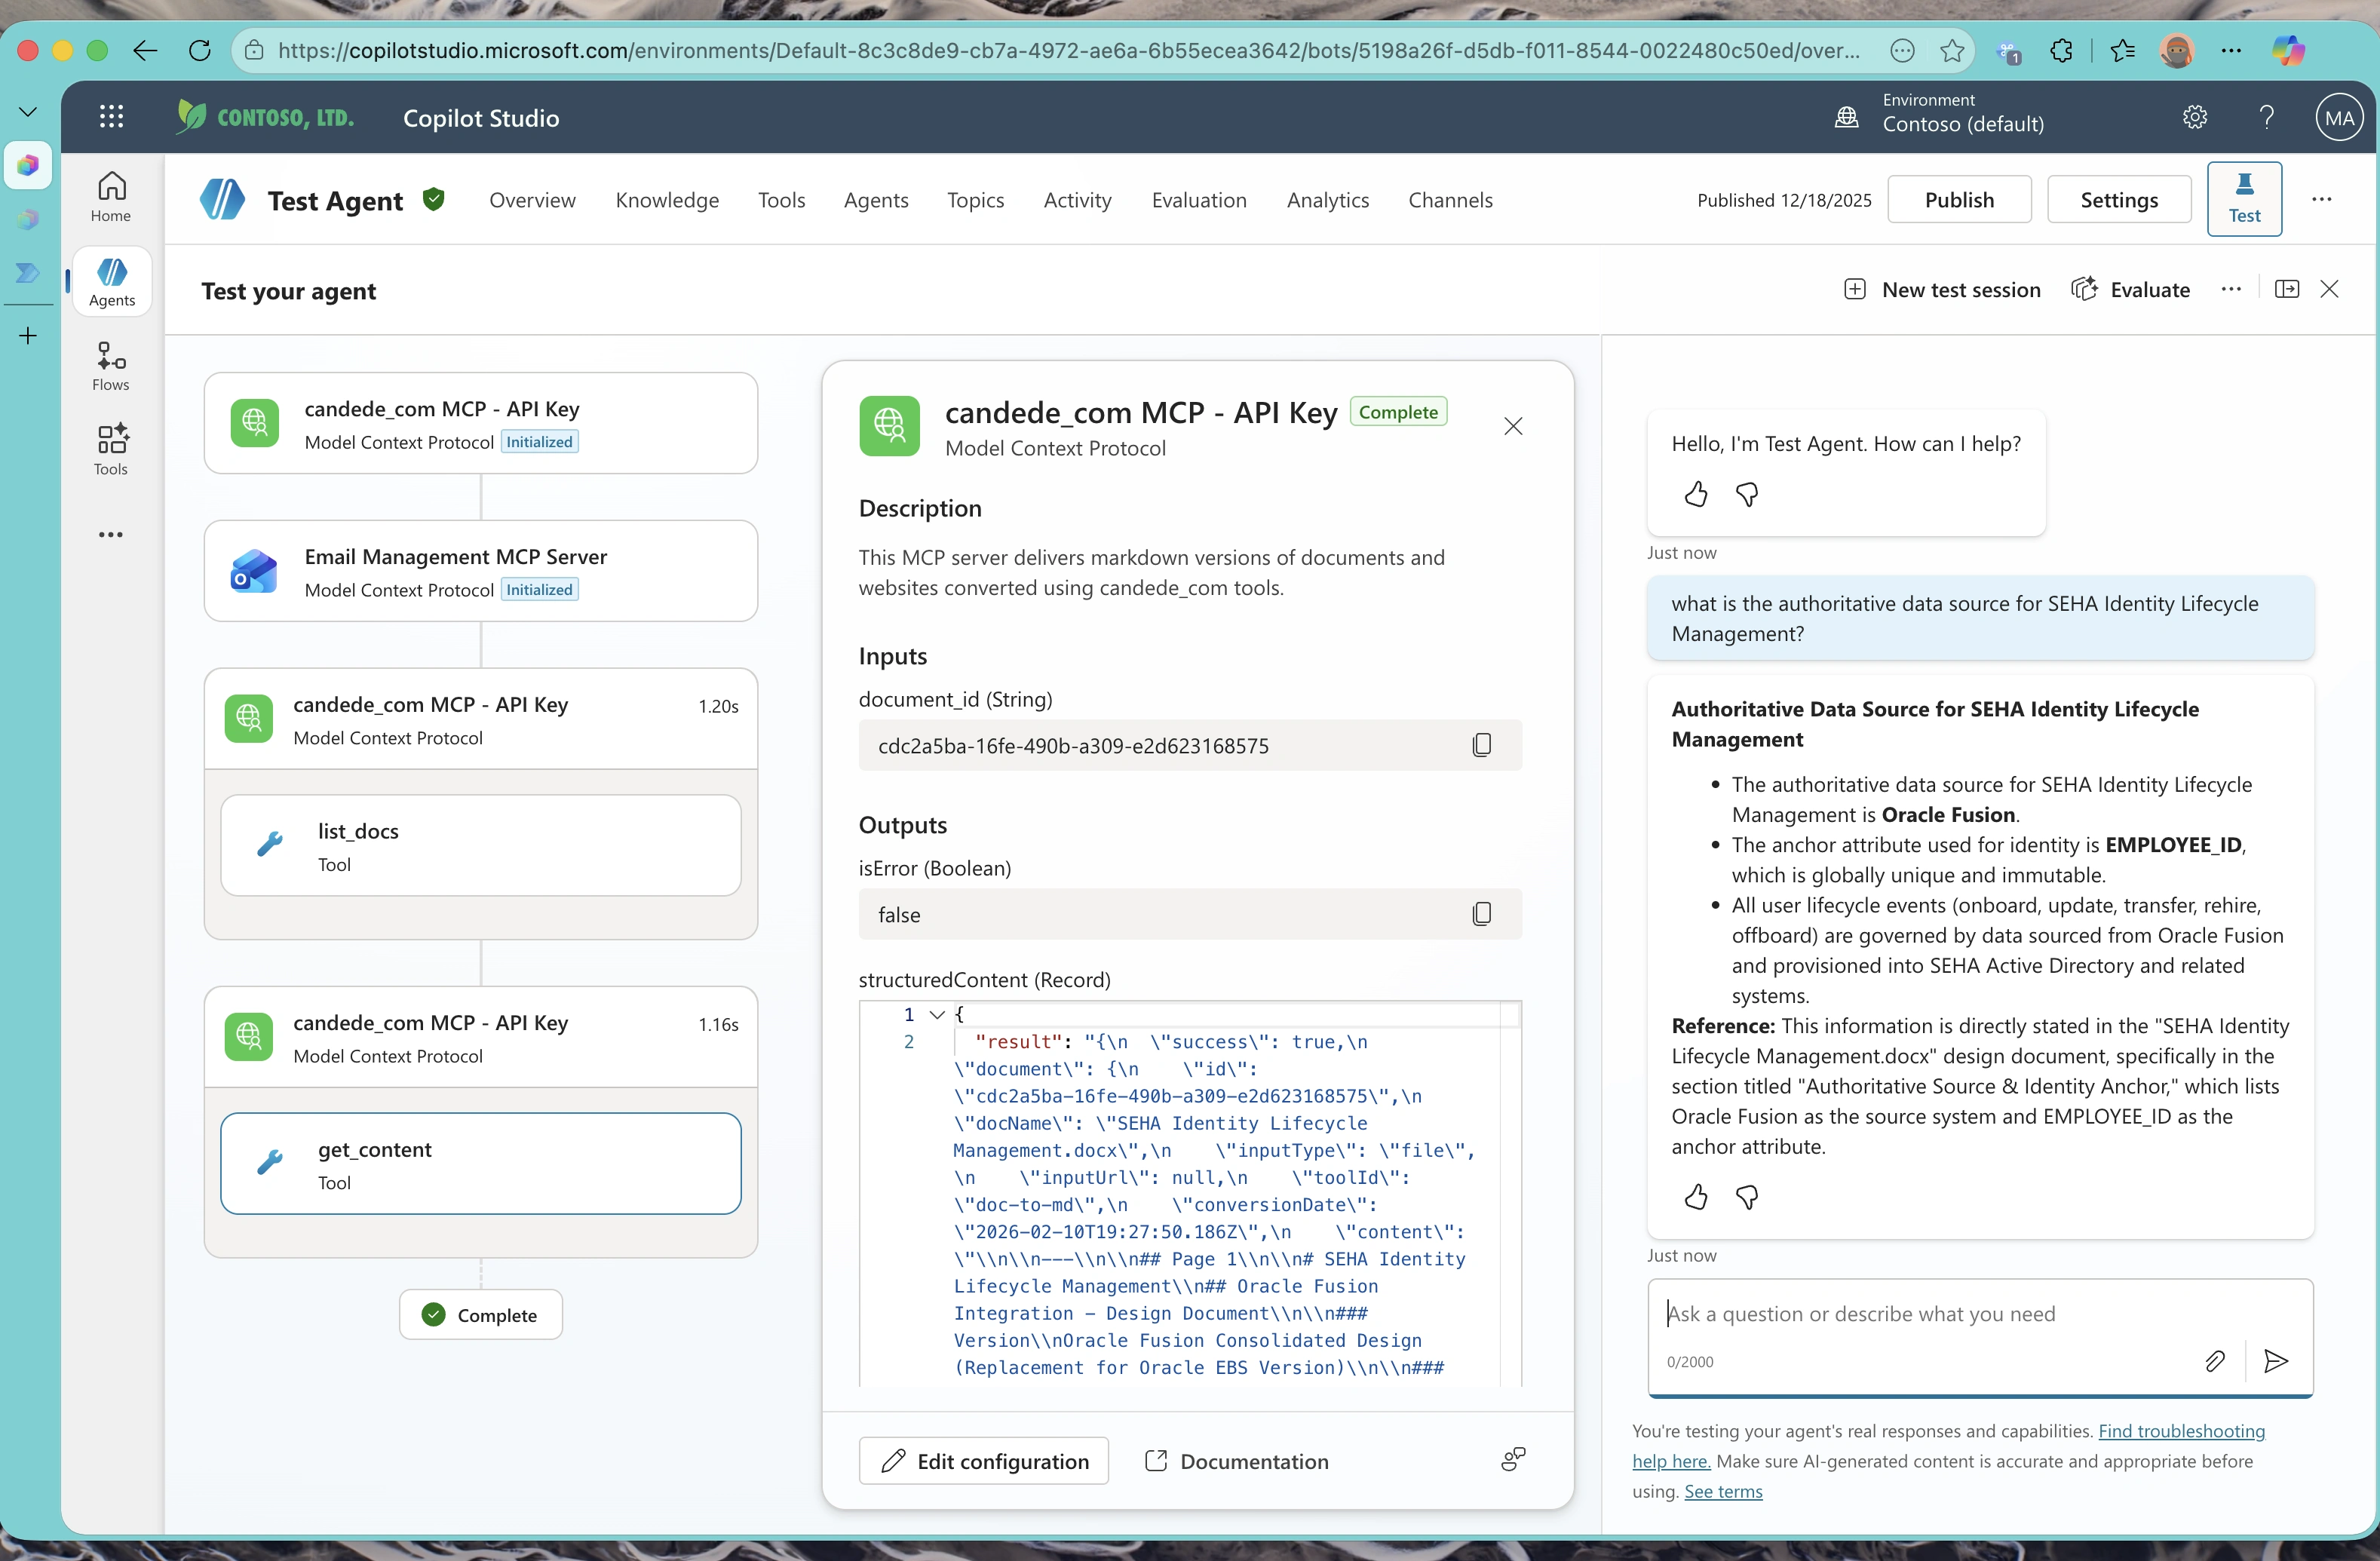Screen dimensions: 2380x1561
Task: Thumbs up the Oracle Fusion answer
Action: click(x=1695, y=1197)
